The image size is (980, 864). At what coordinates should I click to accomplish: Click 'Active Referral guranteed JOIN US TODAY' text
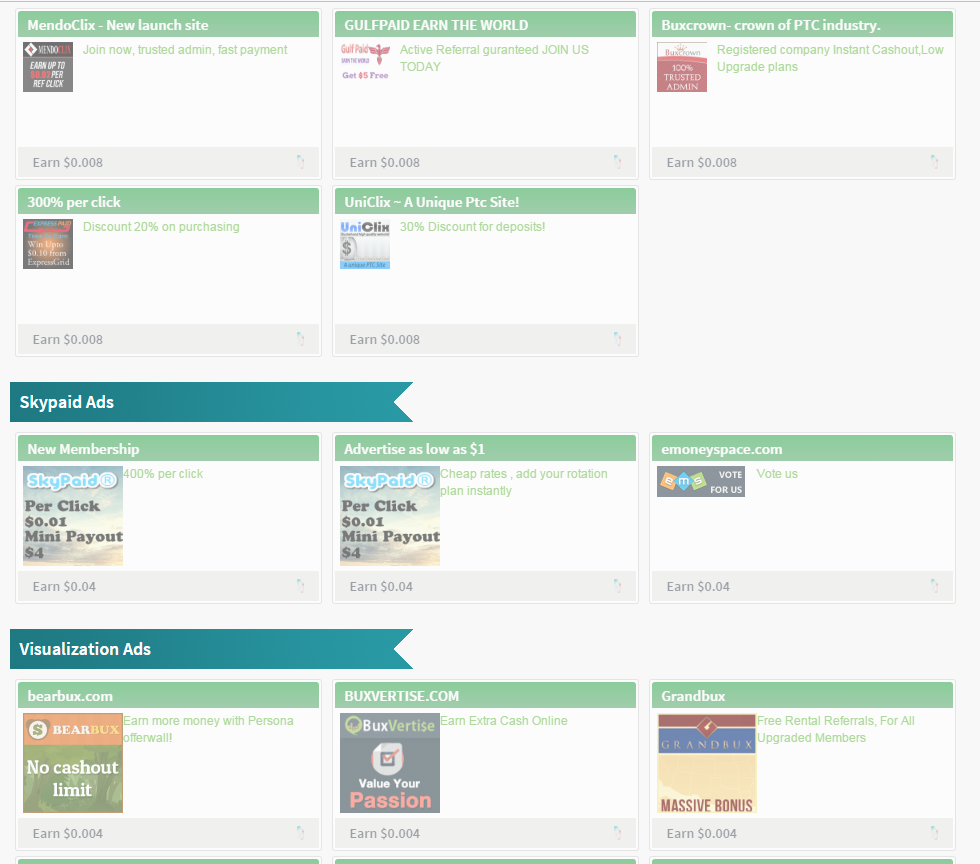coord(494,58)
